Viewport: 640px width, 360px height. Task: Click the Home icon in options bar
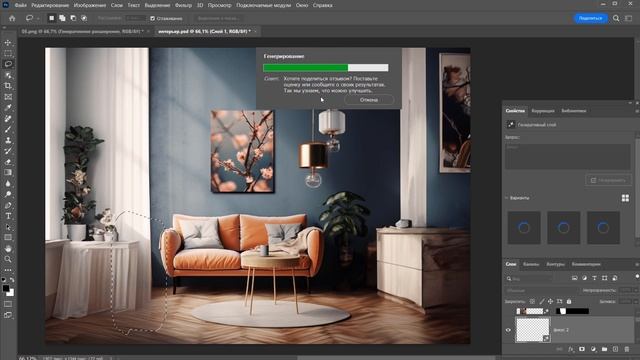click(12, 18)
